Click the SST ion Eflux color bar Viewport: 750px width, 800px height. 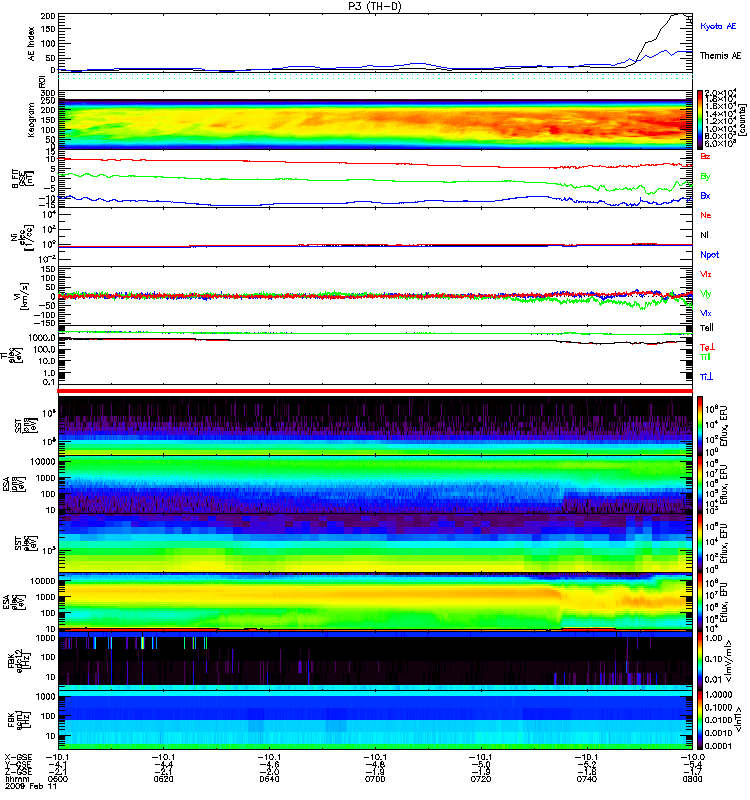(x=700, y=426)
